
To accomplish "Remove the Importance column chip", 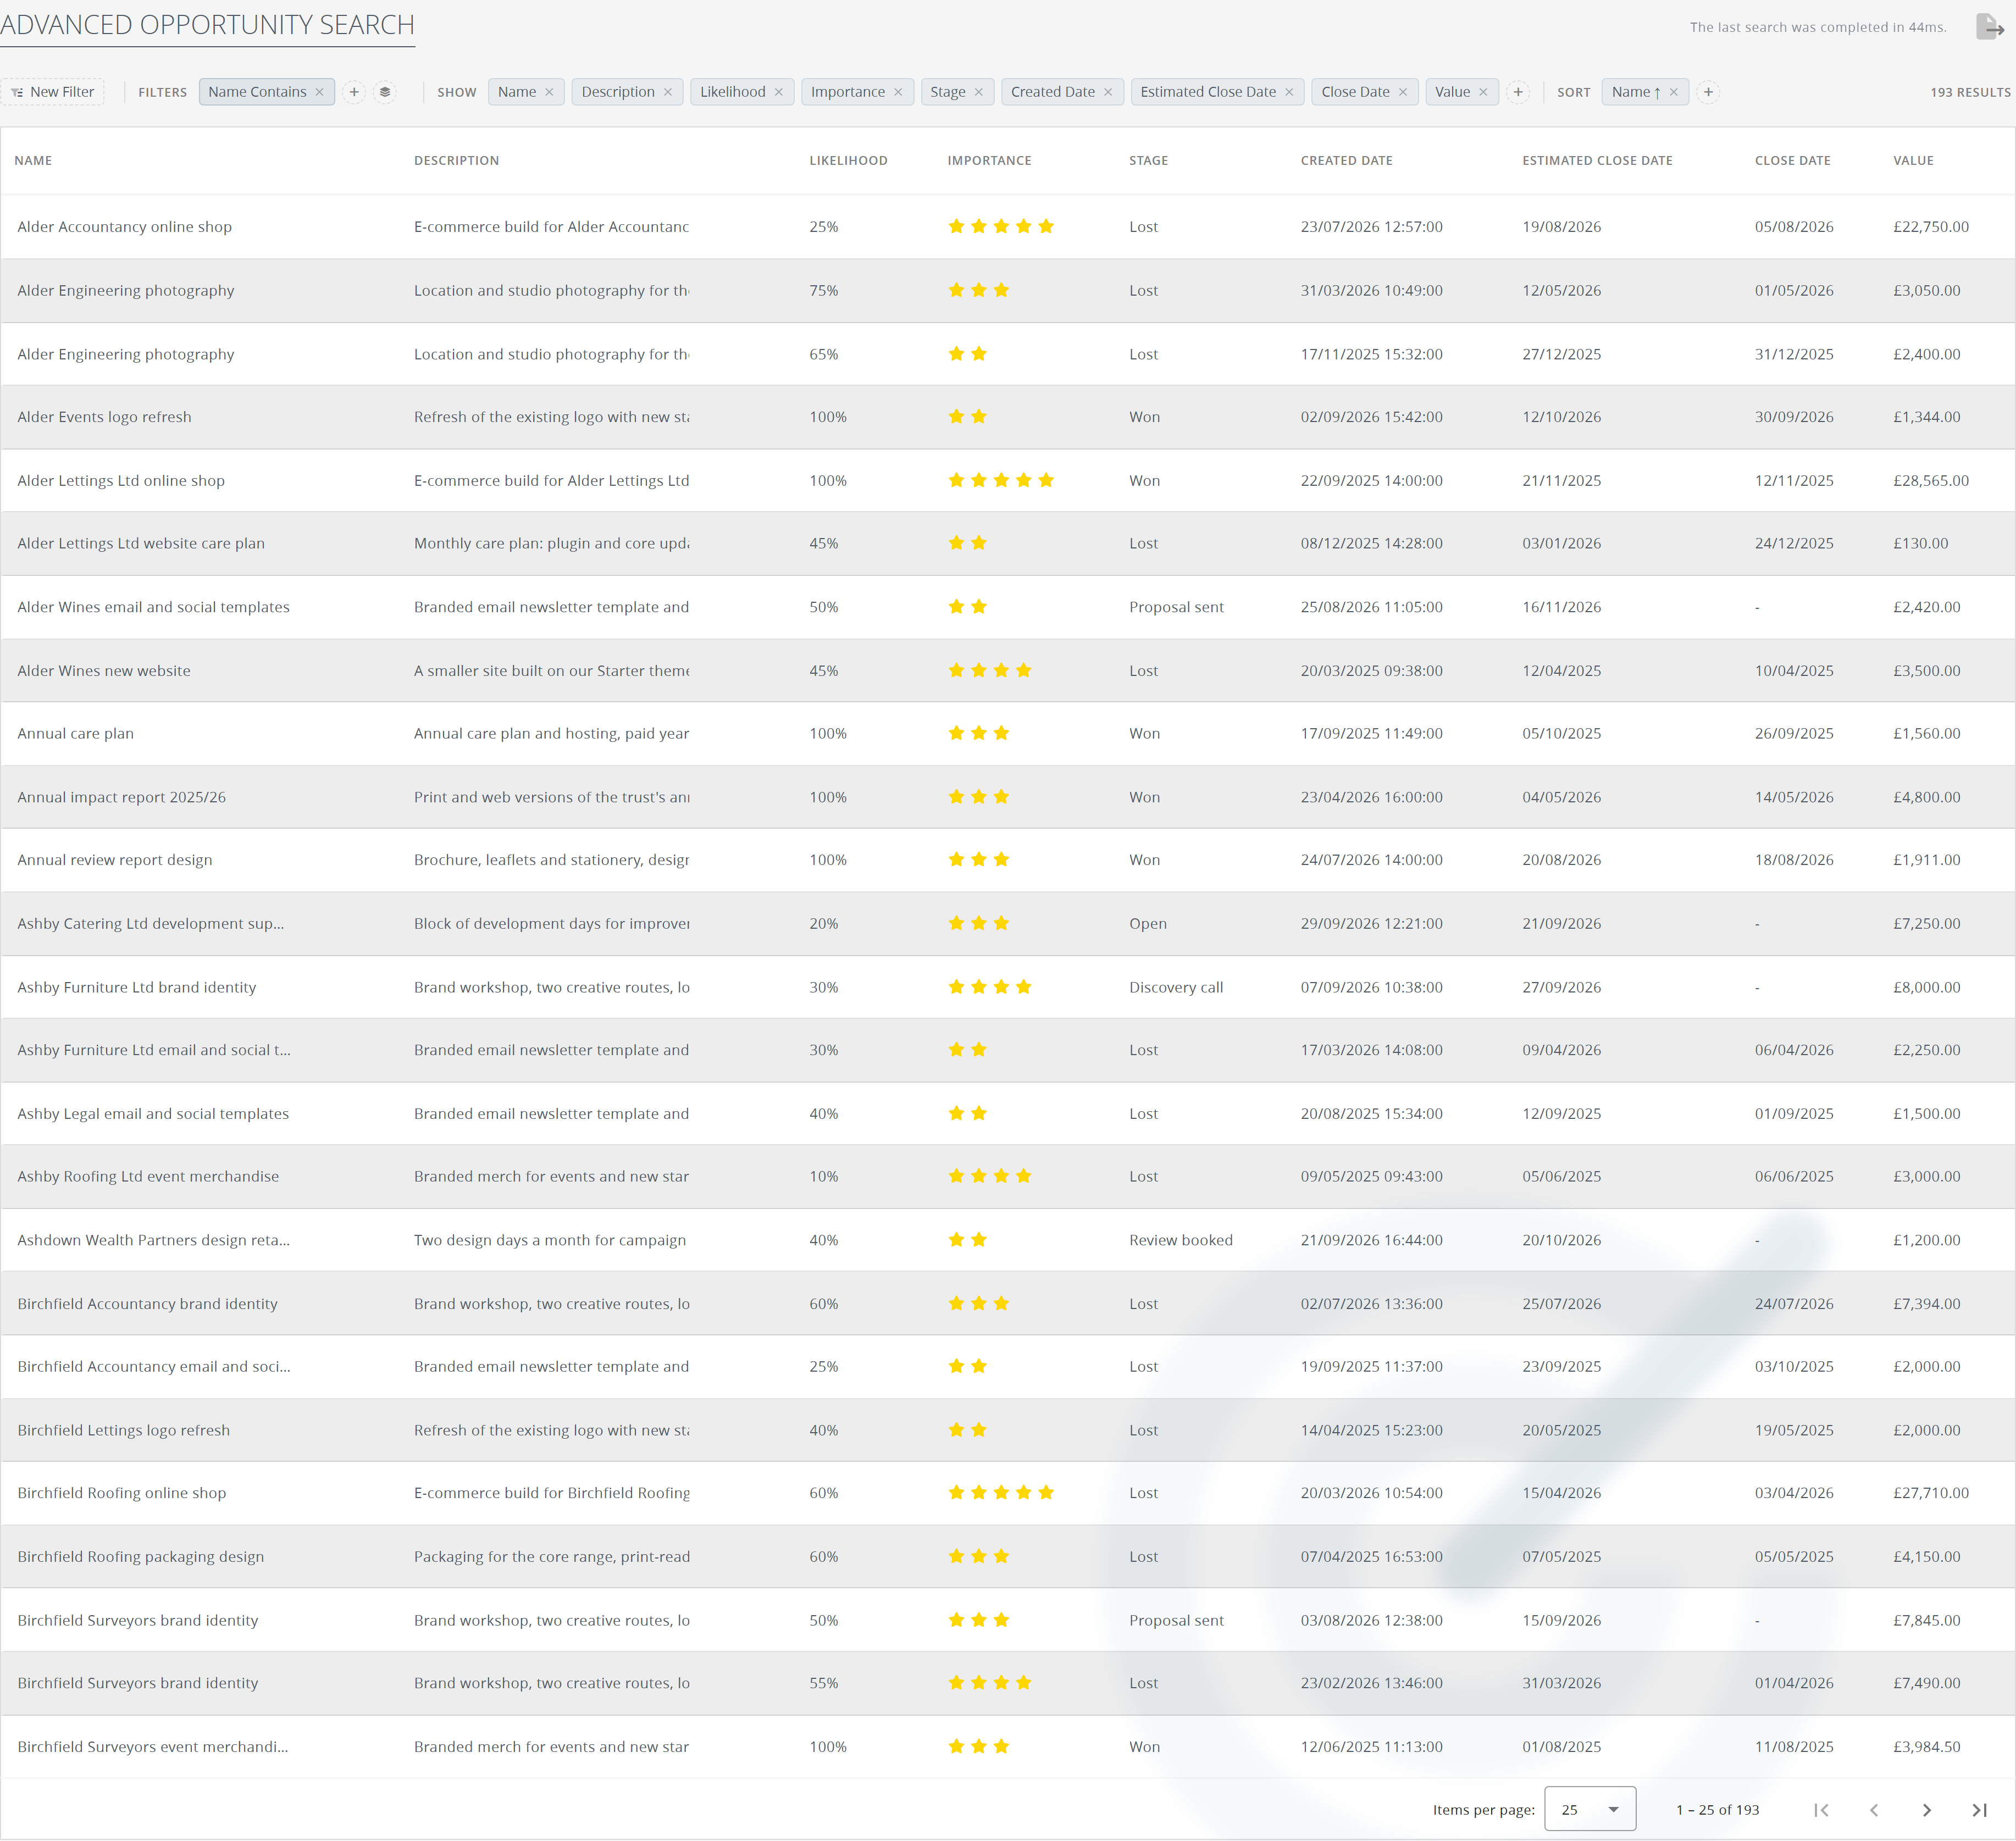I will 898,92.
